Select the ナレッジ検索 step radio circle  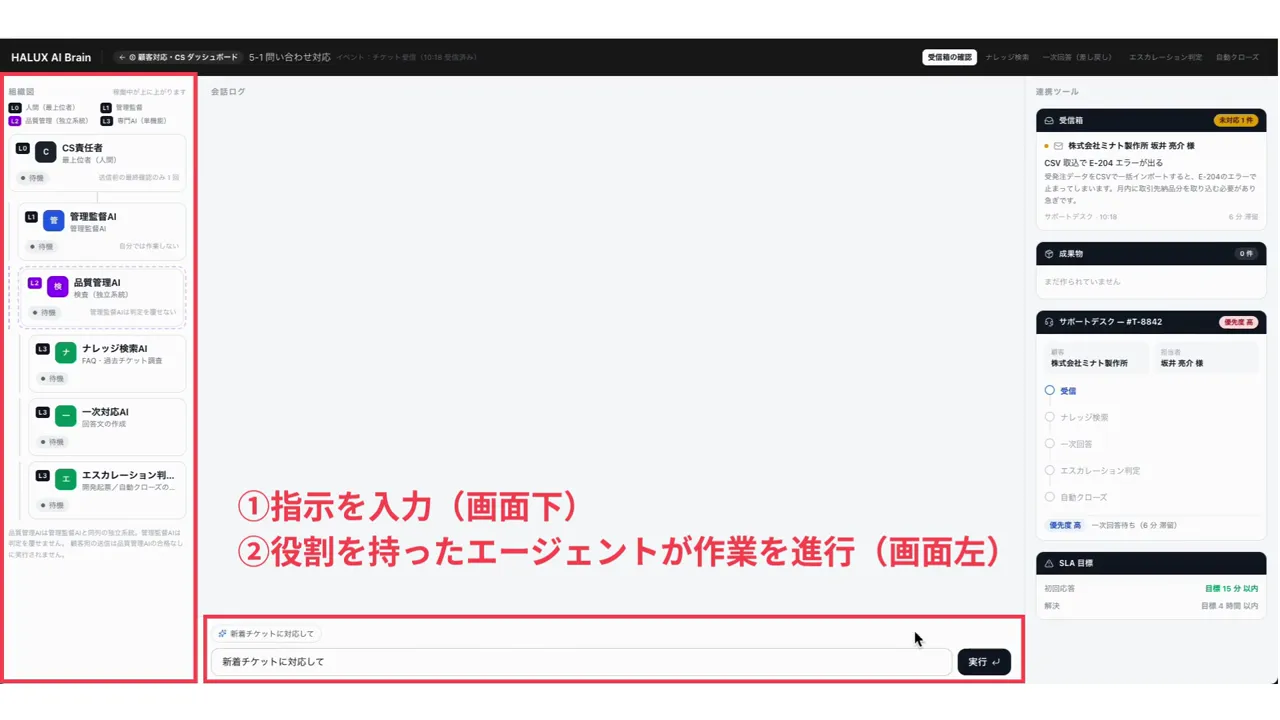coord(1050,417)
